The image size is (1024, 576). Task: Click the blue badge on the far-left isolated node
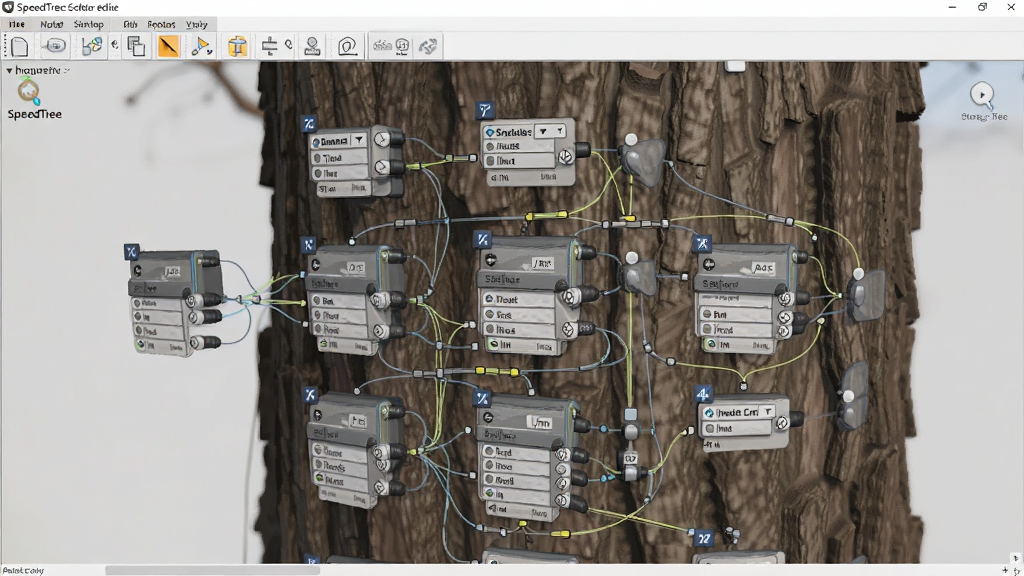pos(131,251)
